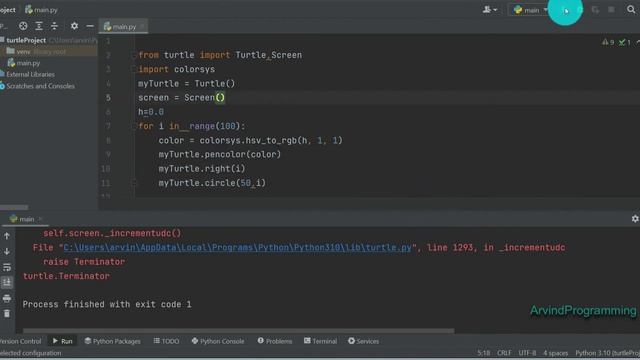Click the Run with Coverage icon
Image resolution: width=640 pixels, height=360 pixels.
(x=595, y=10)
